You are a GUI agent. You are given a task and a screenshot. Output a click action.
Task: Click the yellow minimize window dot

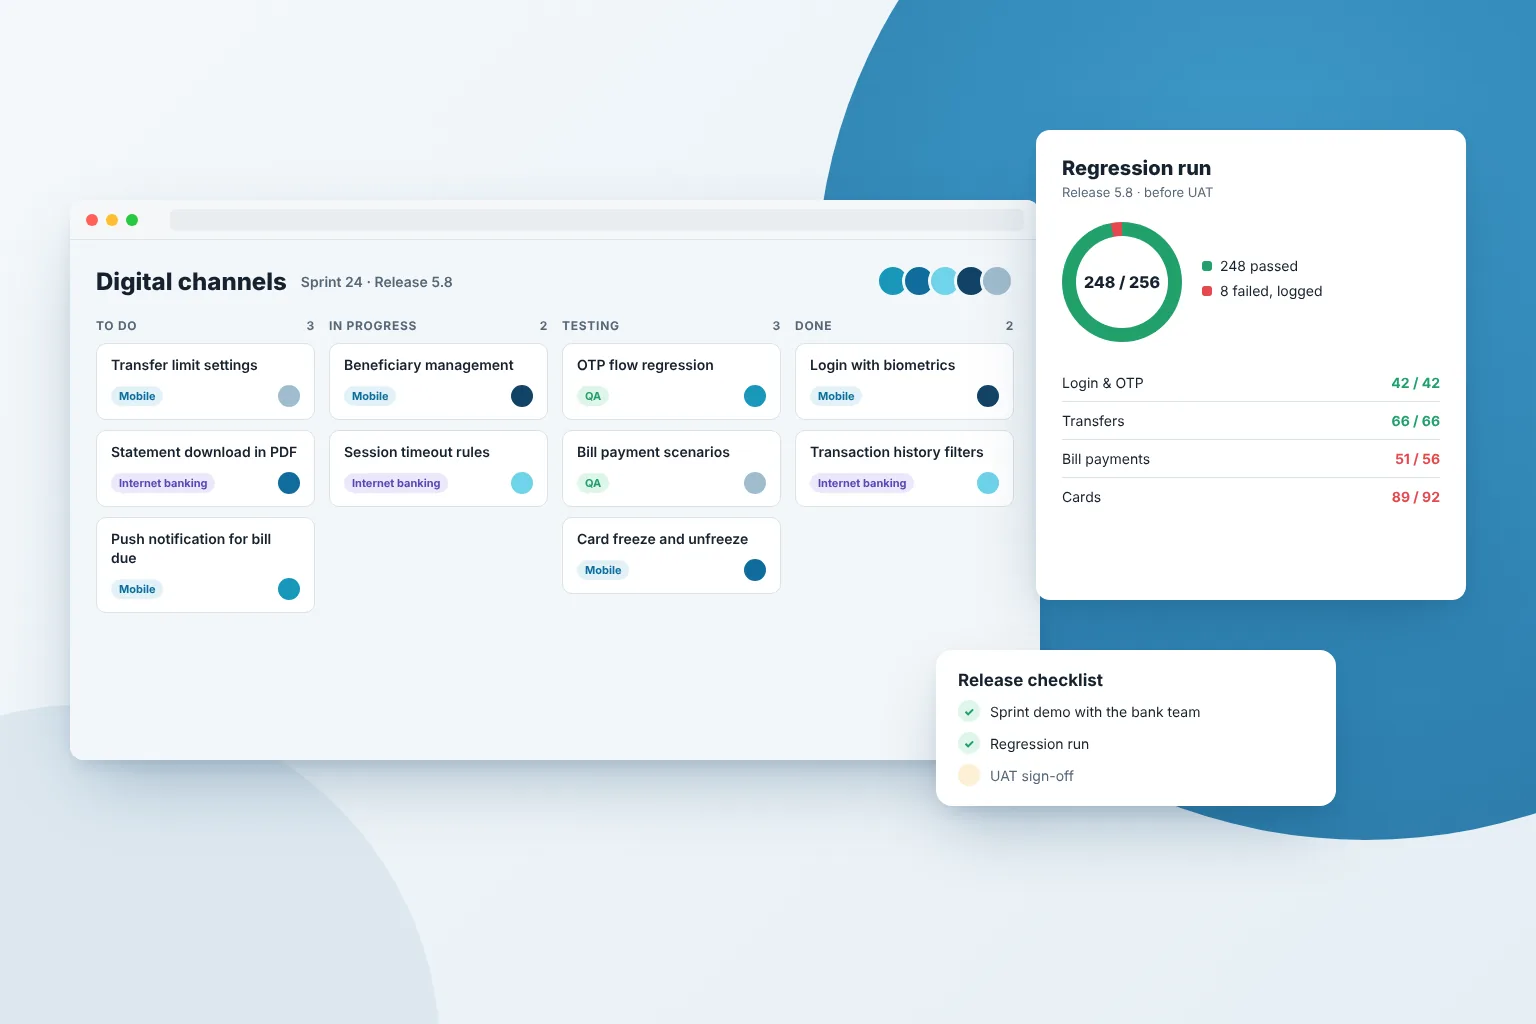[x=112, y=220]
